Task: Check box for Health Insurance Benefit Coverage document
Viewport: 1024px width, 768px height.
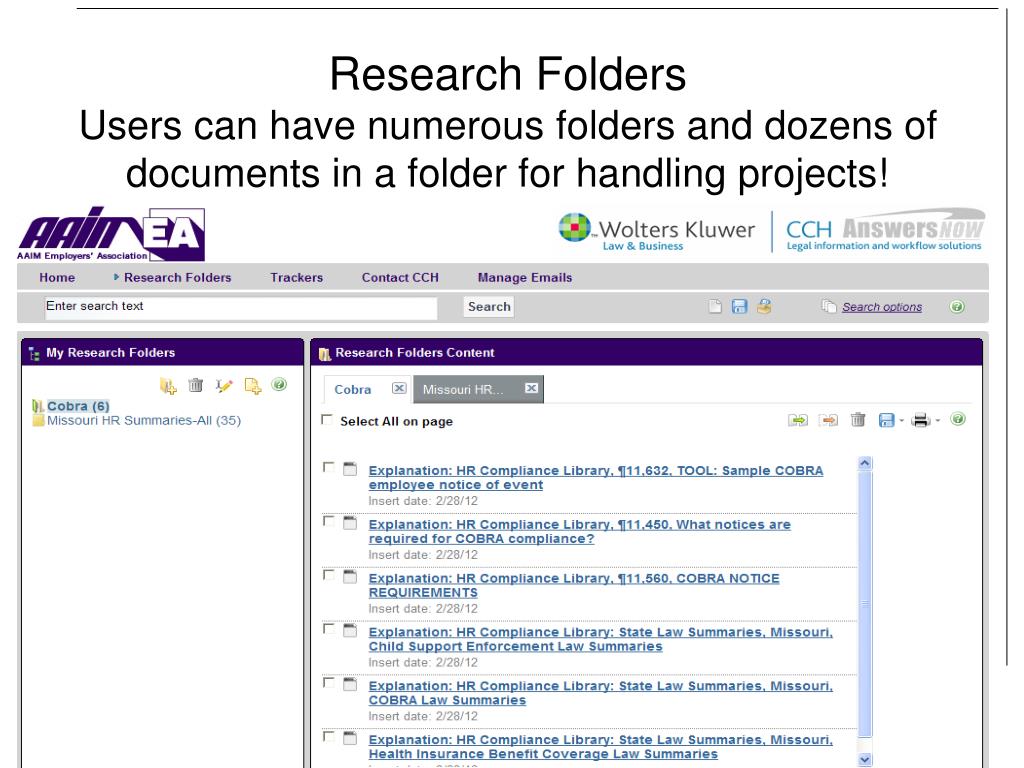Action: click(328, 737)
